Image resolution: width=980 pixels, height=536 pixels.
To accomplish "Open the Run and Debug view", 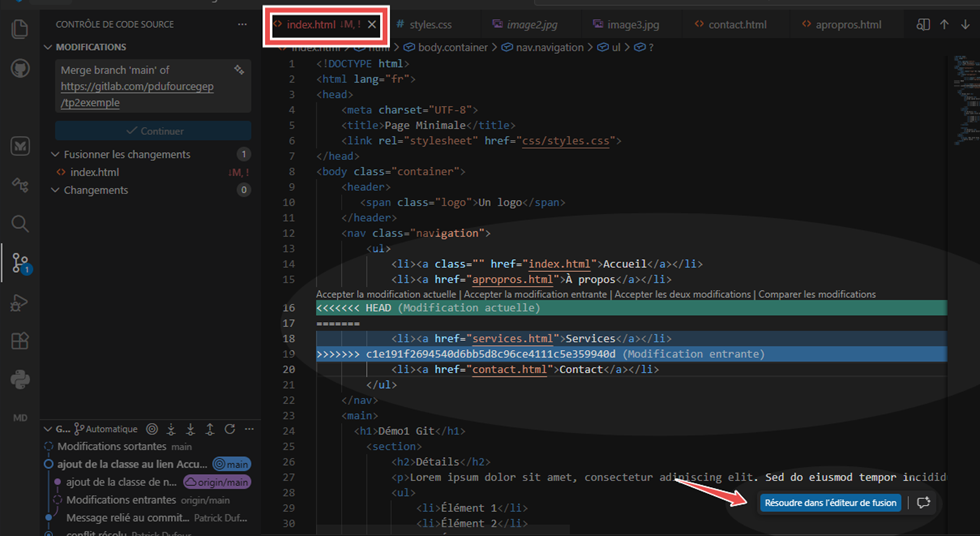I will [x=20, y=303].
